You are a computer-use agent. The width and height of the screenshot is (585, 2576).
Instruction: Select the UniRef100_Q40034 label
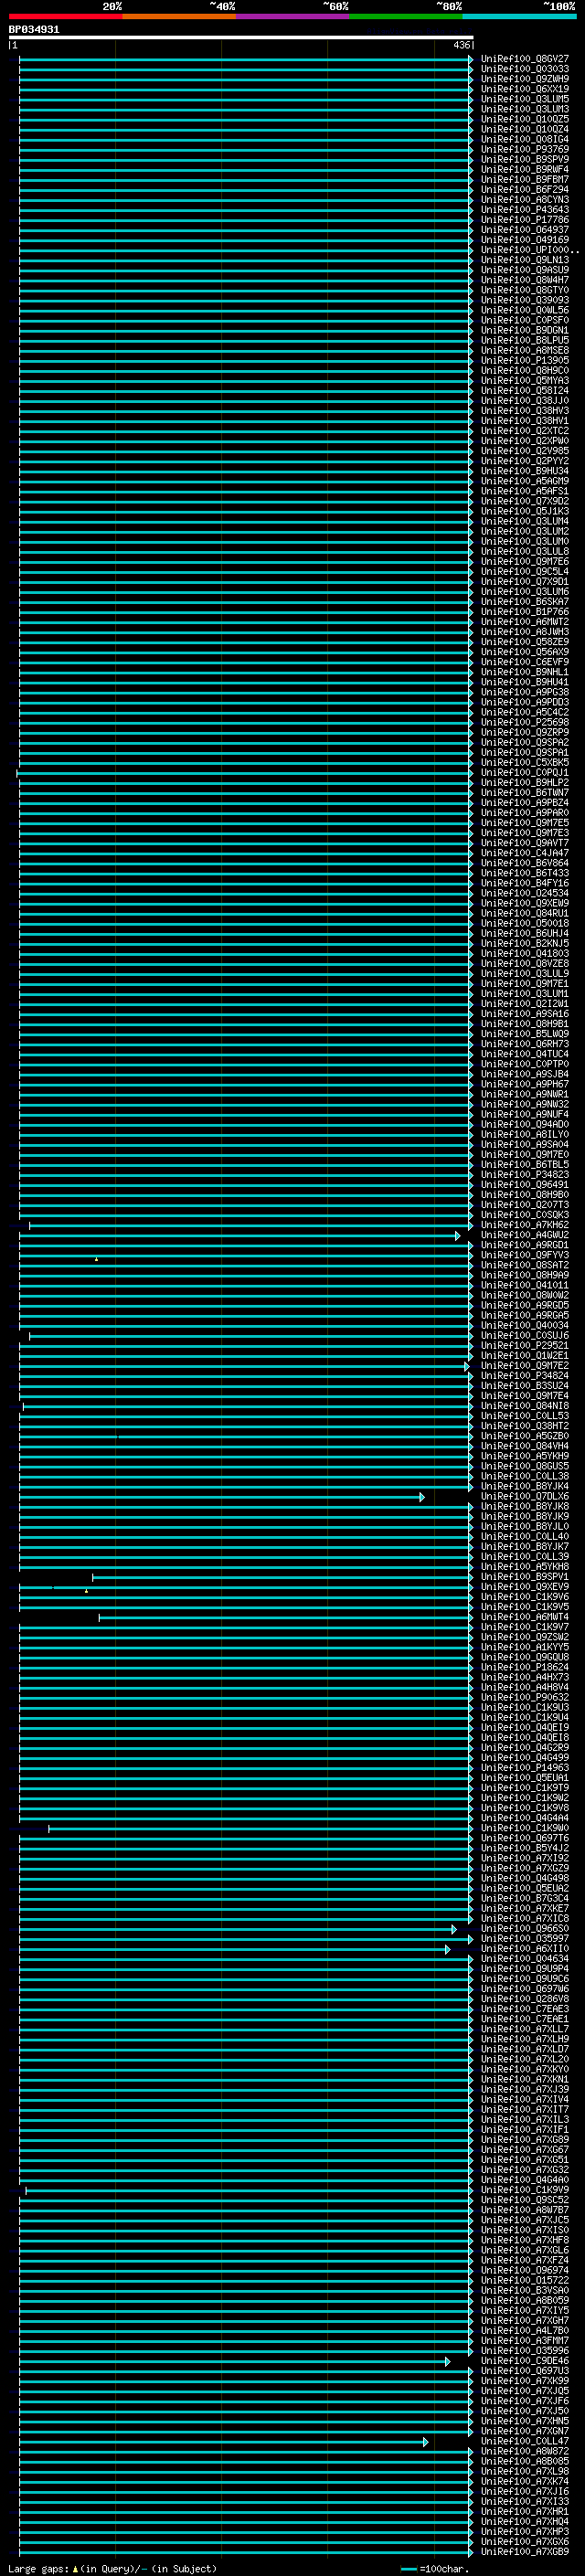tap(525, 1326)
